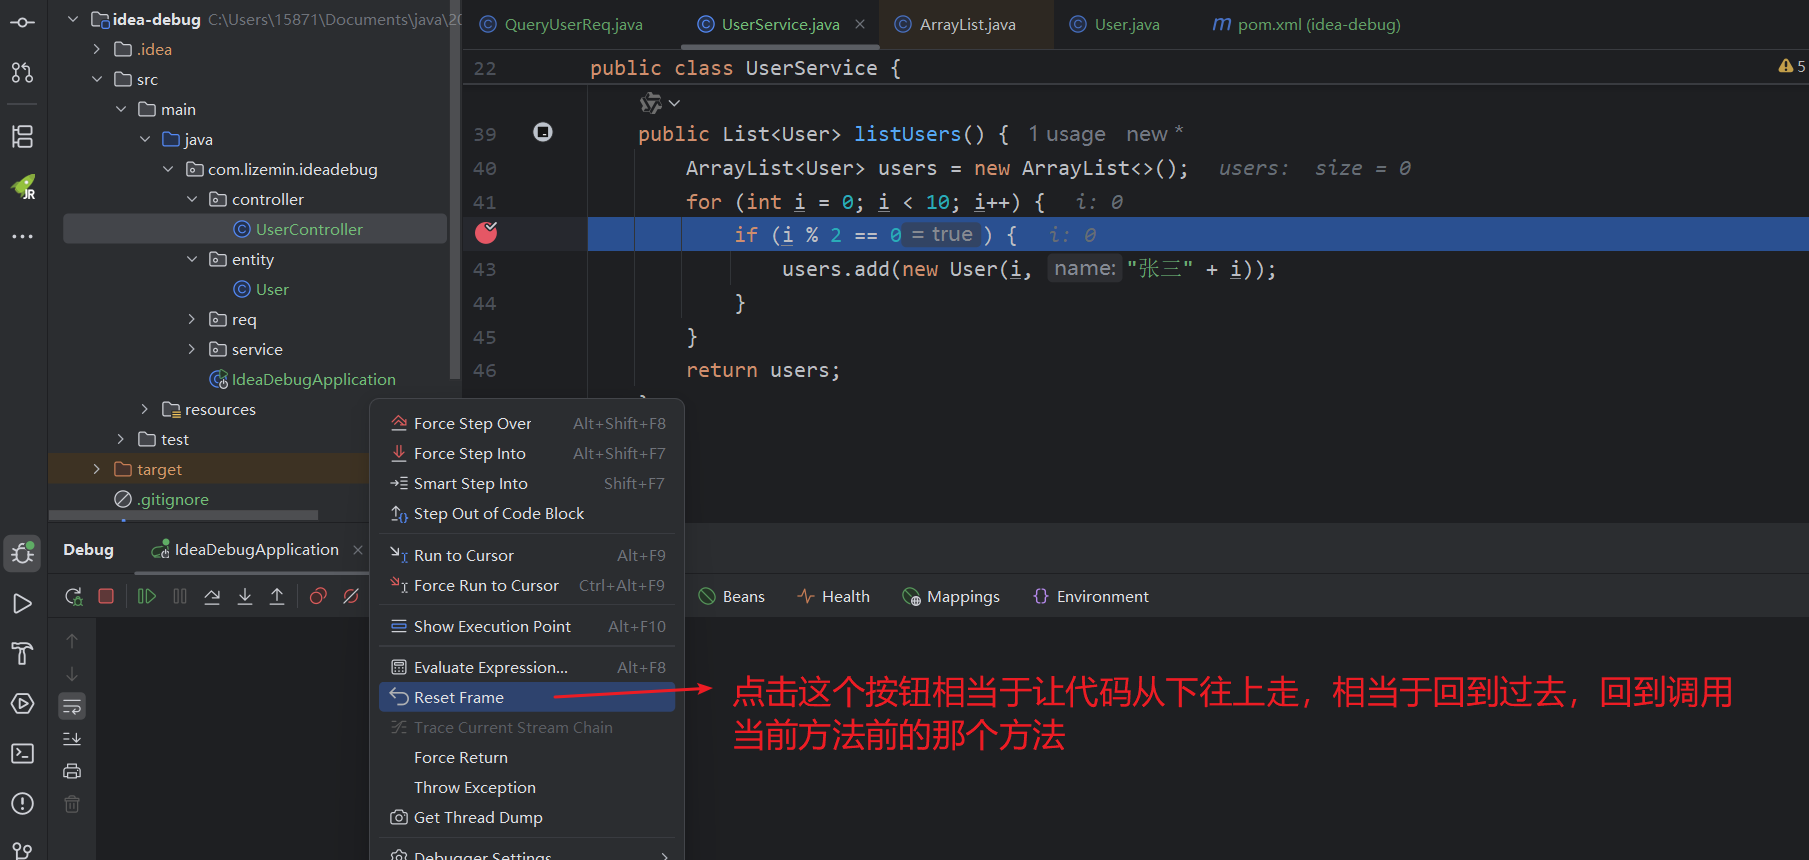
Task: Collapse the entity package
Action: pos(192,259)
